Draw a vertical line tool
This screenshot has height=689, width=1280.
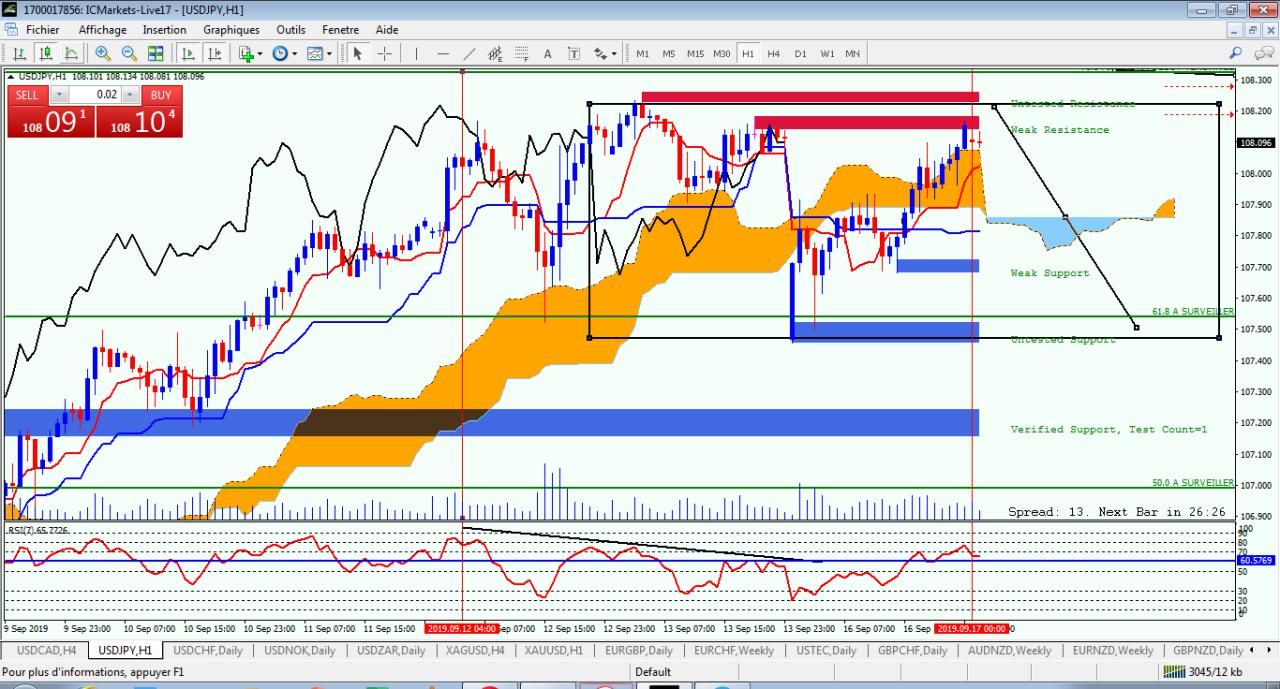click(x=416, y=53)
